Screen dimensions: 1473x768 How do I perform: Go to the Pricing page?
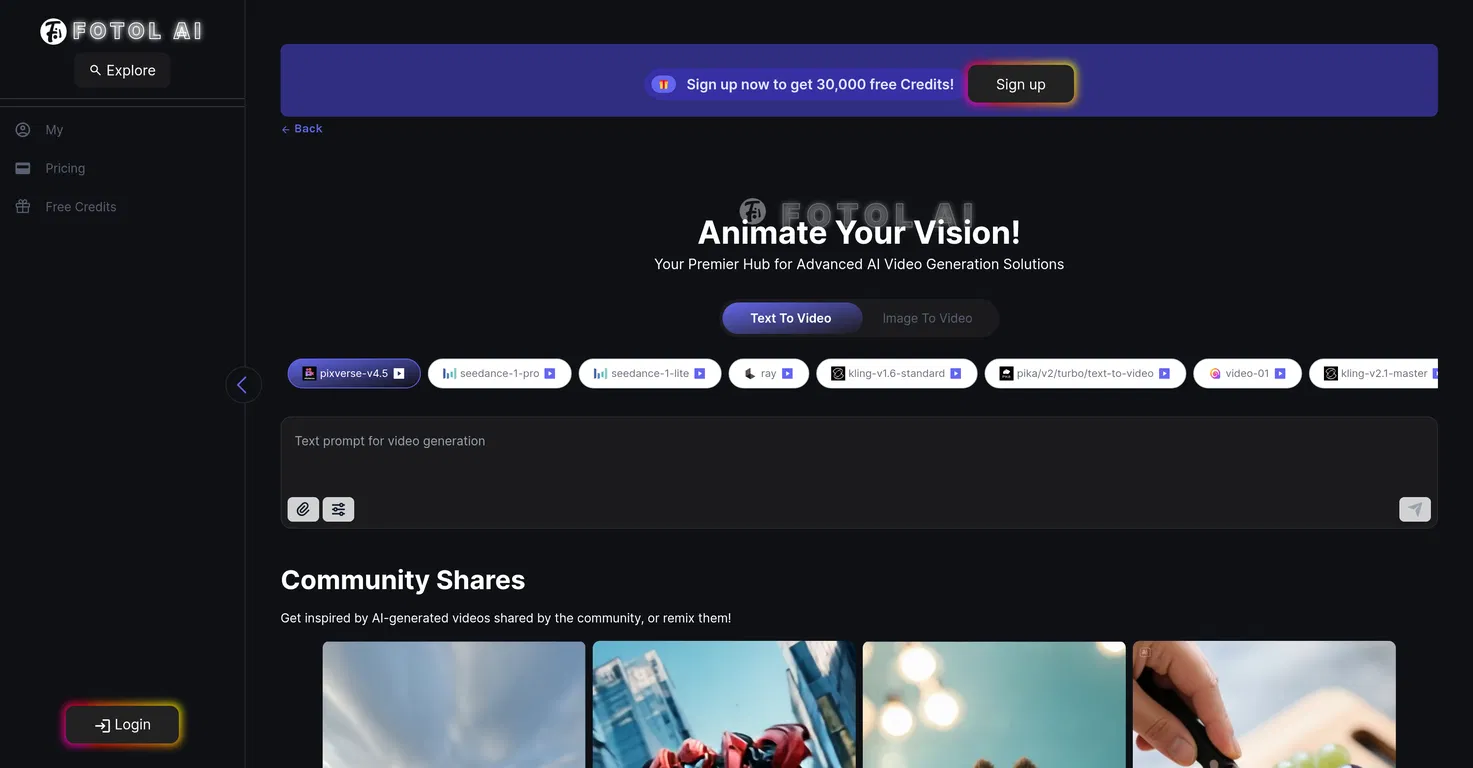click(65, 168)
